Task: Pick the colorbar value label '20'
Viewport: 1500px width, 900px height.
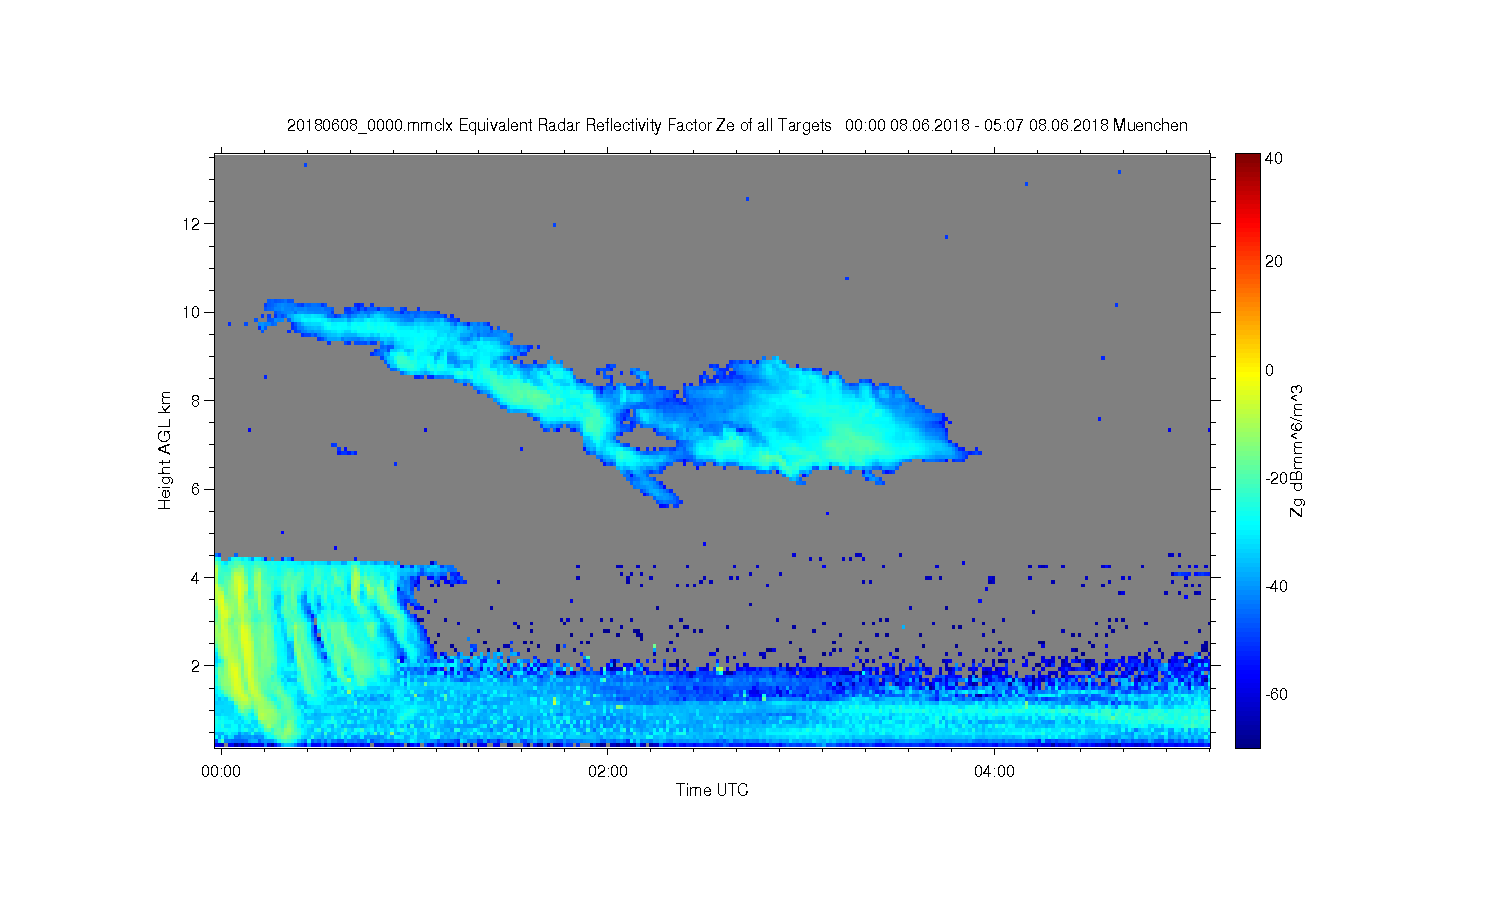Action: tap(1274, 262)
